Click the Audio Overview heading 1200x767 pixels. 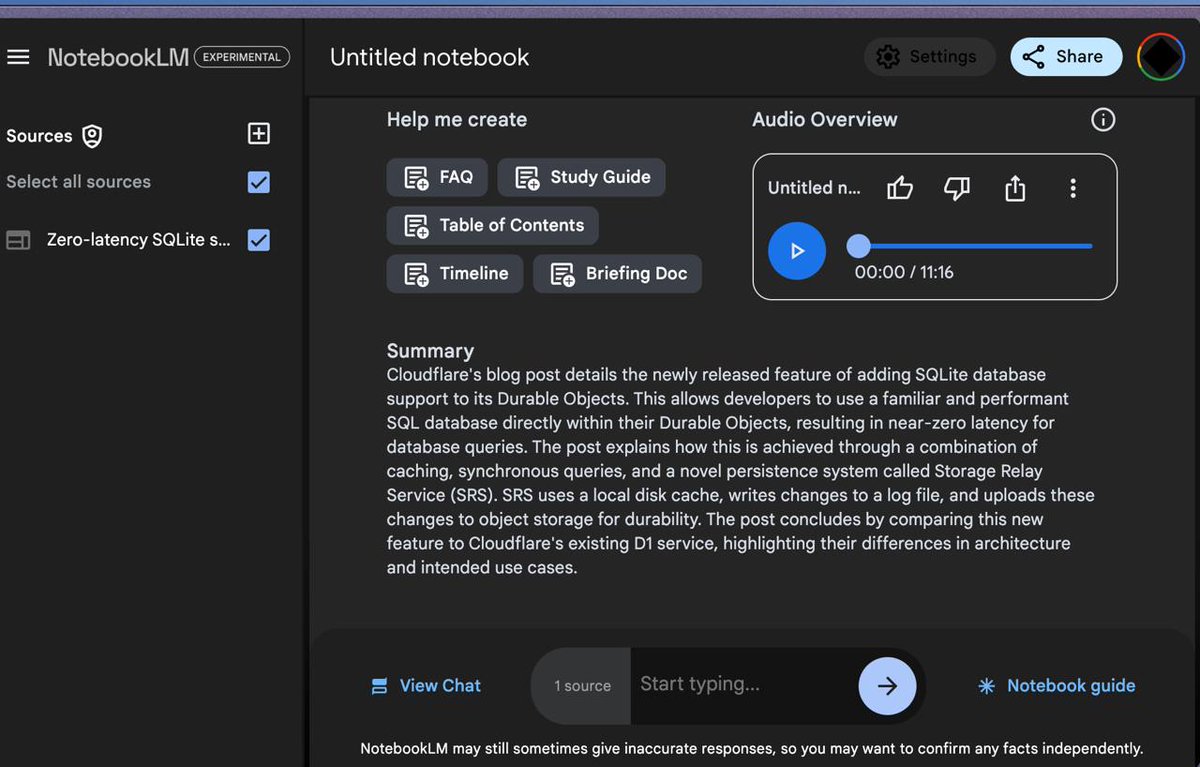pos(825,120)
